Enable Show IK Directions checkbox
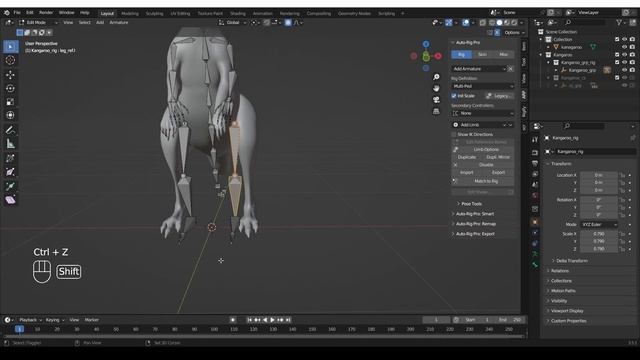The width and height of the screenshot is (640, 360). point(454,134)
